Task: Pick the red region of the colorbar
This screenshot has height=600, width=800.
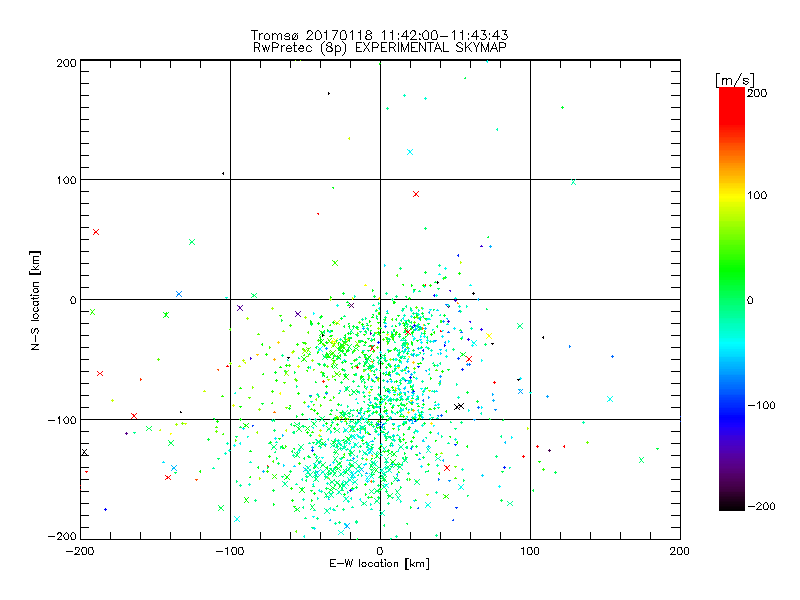Action: pyautogui.click(x=732, y=105)
